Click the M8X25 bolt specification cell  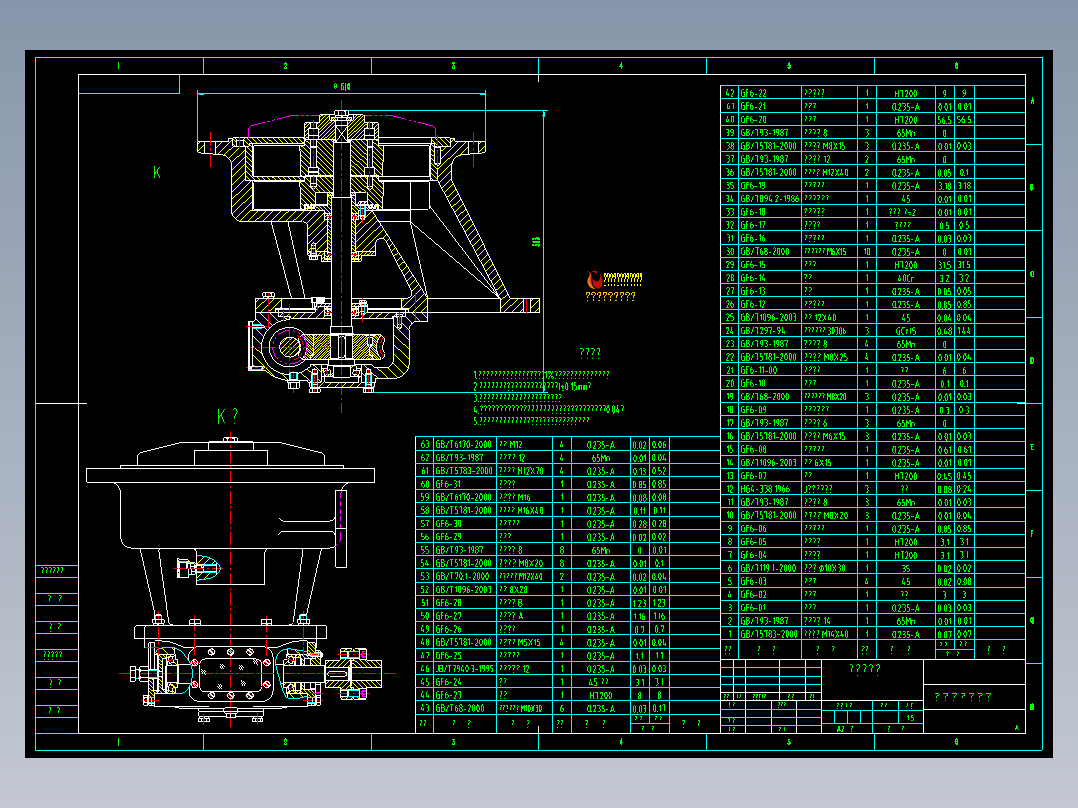pos(829,357)
